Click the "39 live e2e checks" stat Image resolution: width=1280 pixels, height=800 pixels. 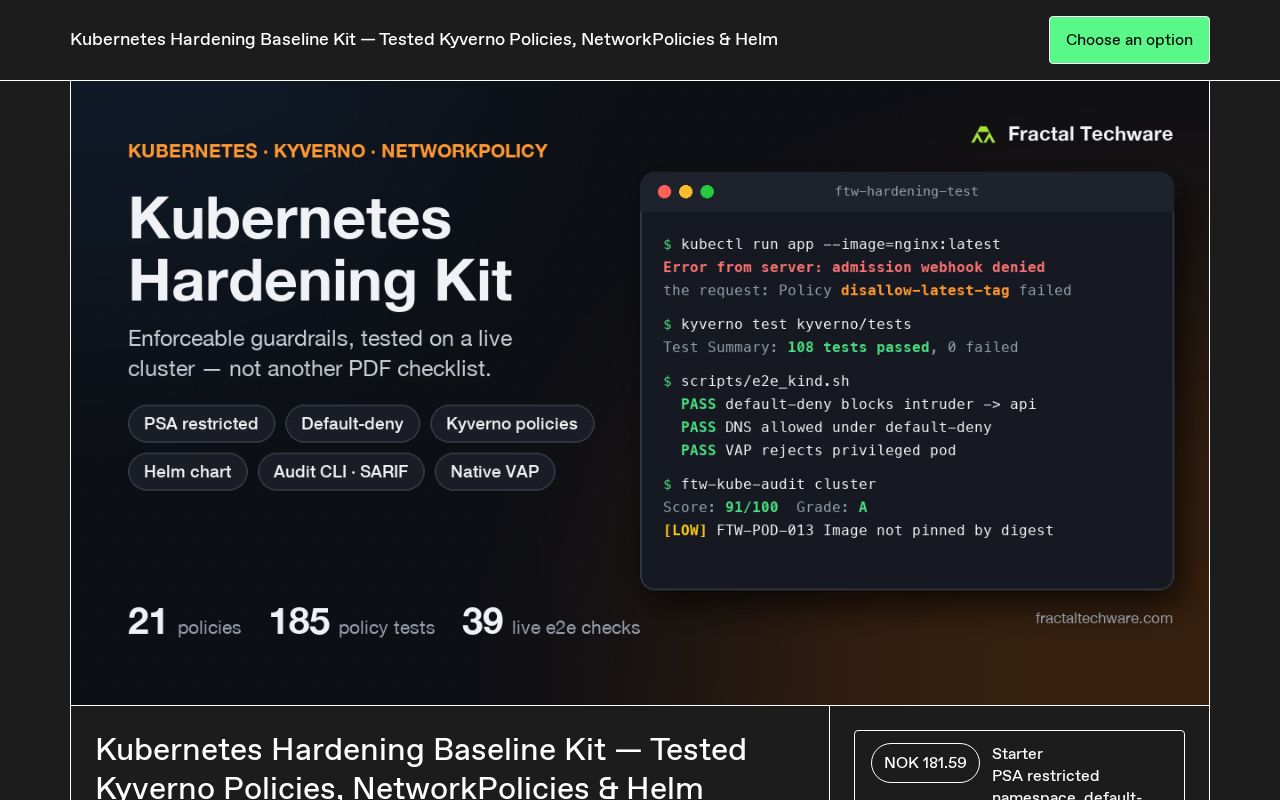[x=551, y=622]
